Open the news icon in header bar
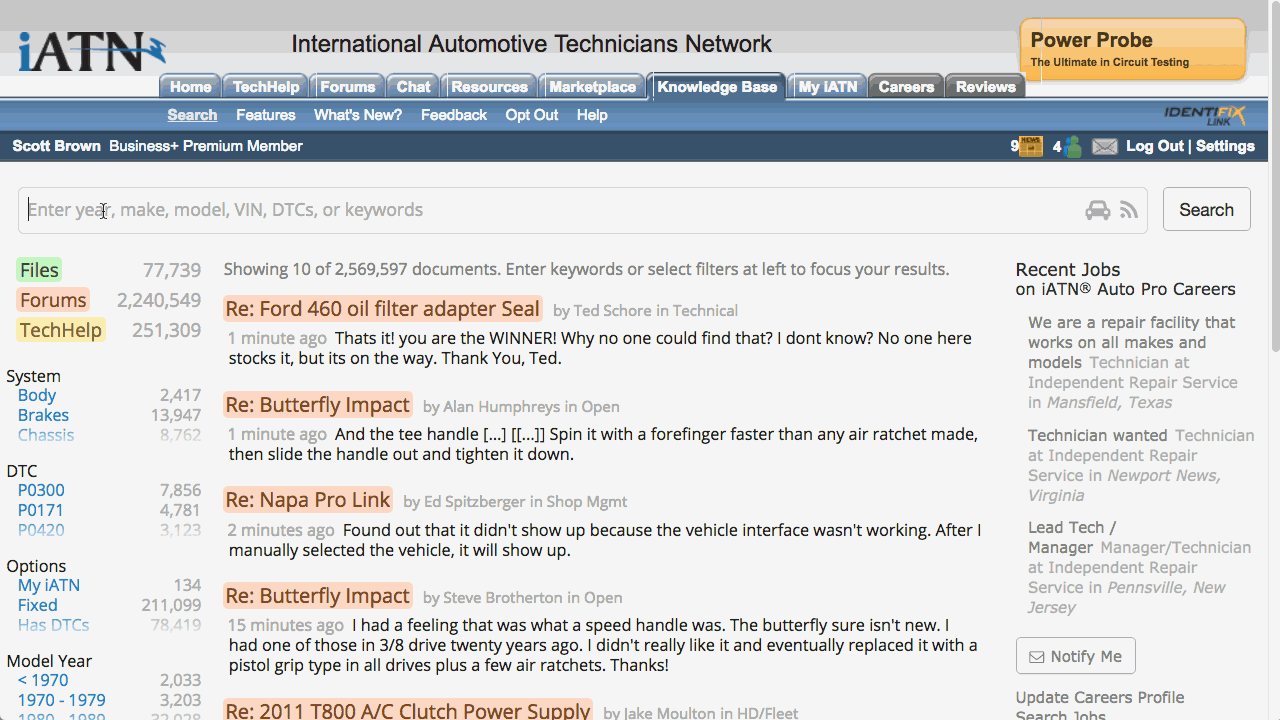 click(1030, 147)
